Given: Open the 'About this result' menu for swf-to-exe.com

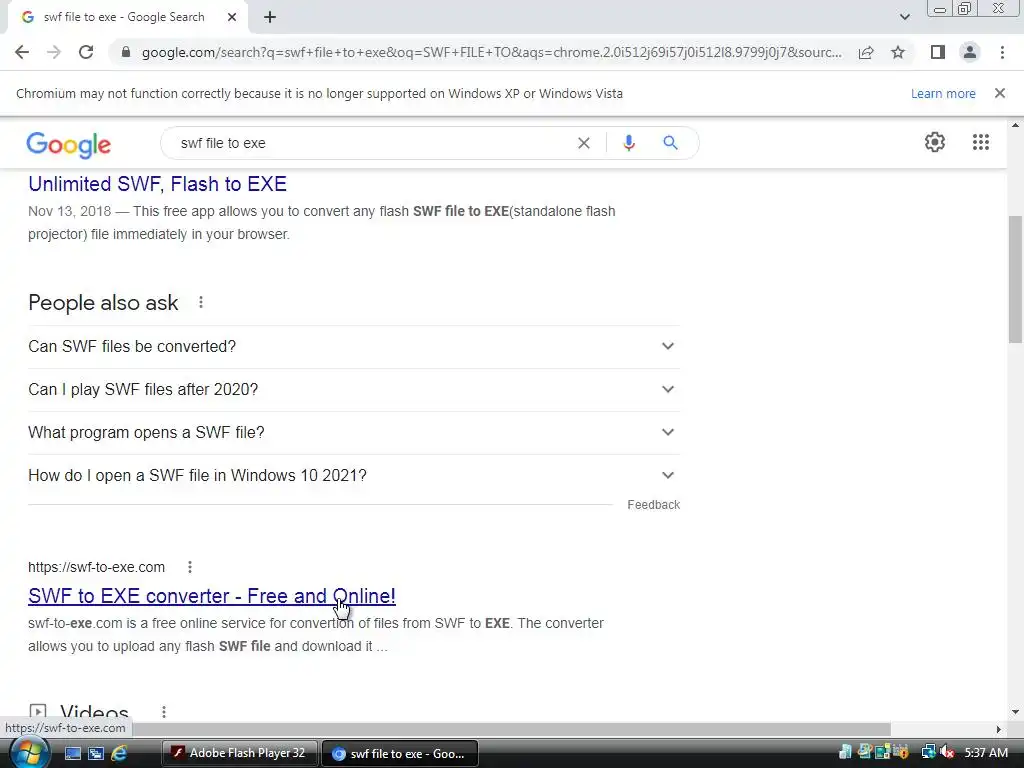Looking at the screenshot, I should point(190,567).
